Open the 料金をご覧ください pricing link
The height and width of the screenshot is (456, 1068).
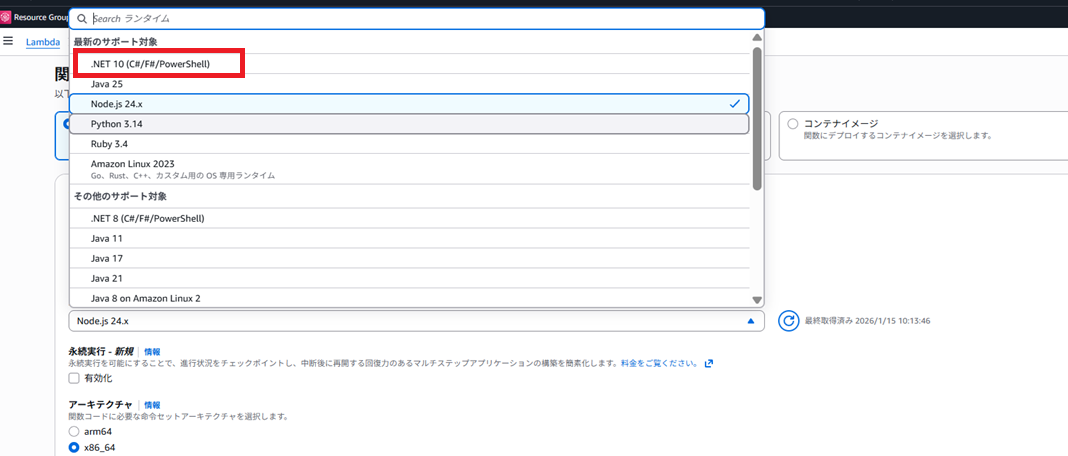[659, 363]
